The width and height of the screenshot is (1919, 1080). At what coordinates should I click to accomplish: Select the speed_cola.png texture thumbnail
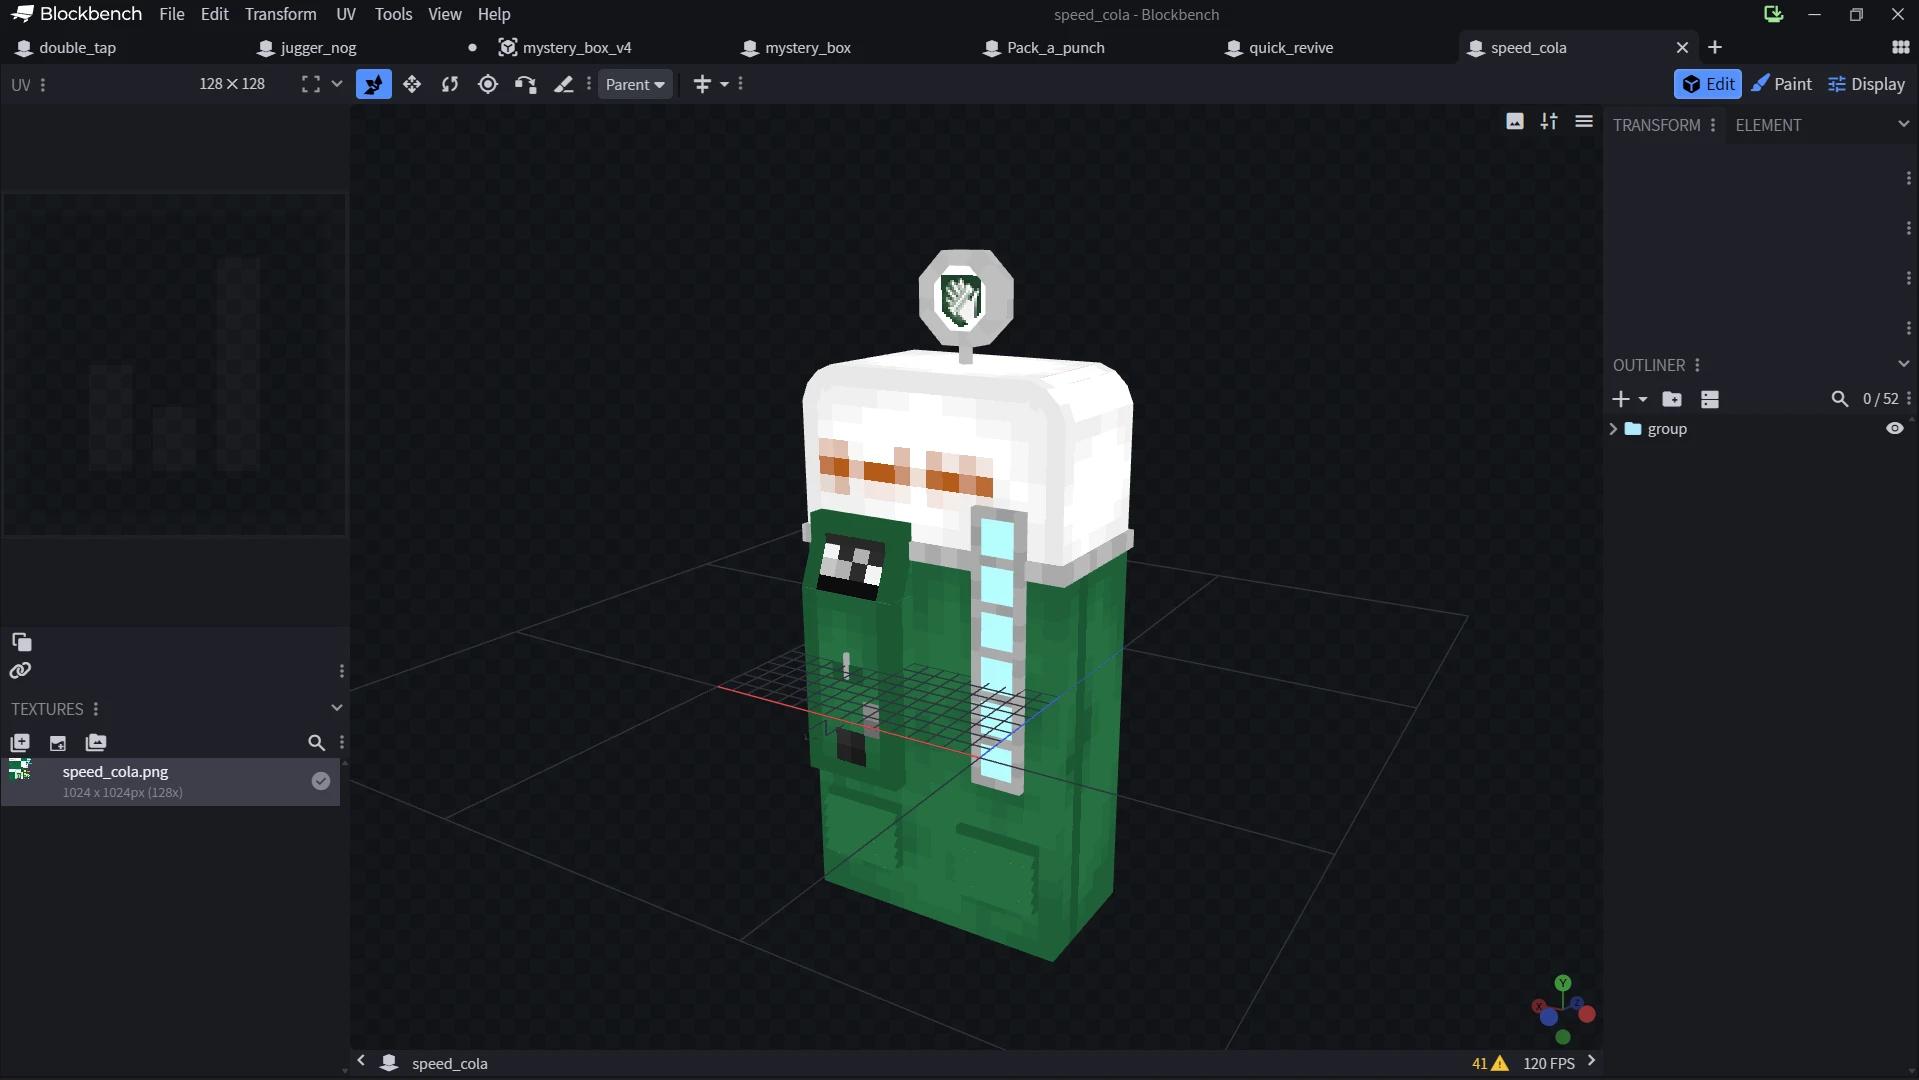pos(21,770)
